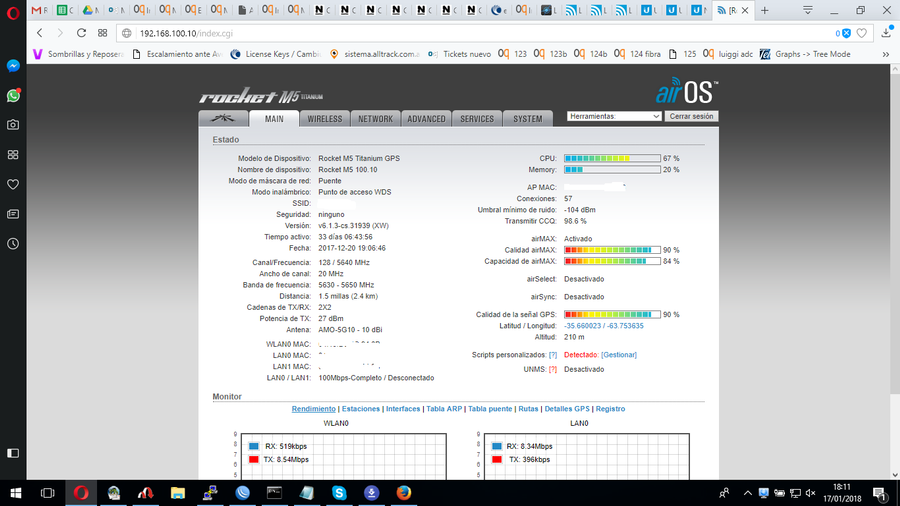Open the Tabla puente link
The width and height of the screenshot is (900, 506).
point(490,409)
